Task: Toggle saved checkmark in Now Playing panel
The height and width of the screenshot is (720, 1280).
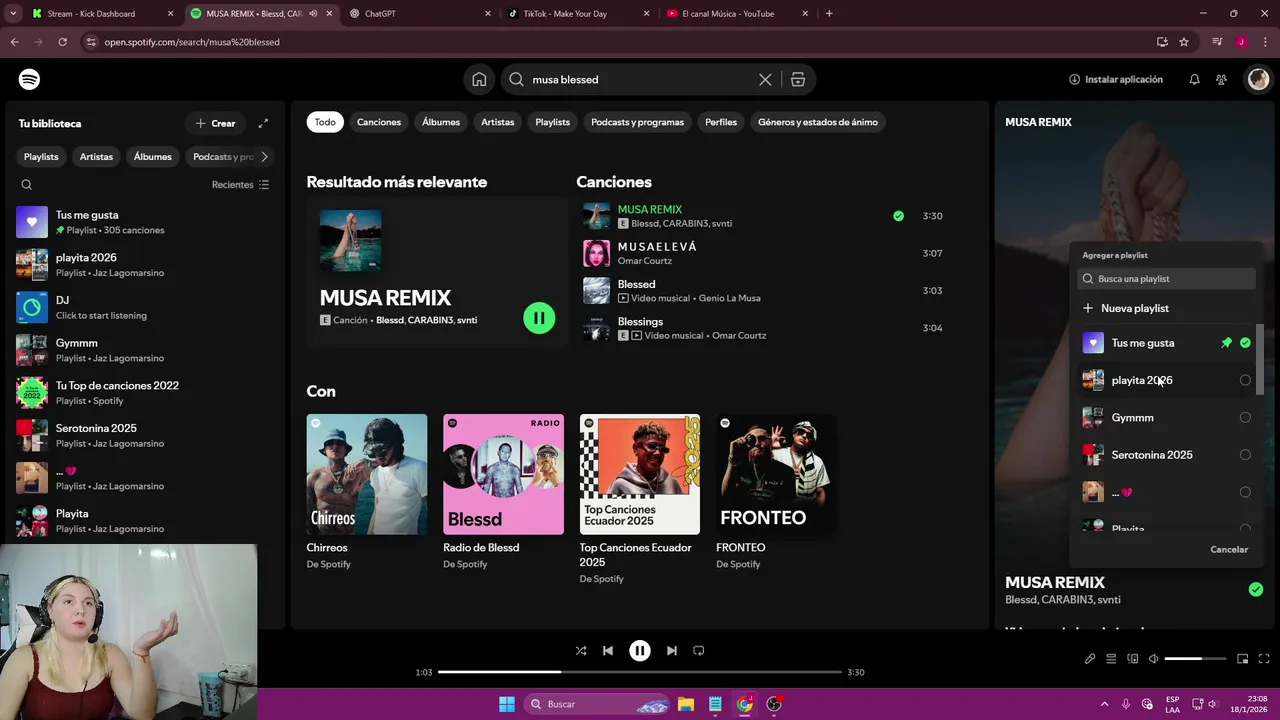Action: 1255,589
